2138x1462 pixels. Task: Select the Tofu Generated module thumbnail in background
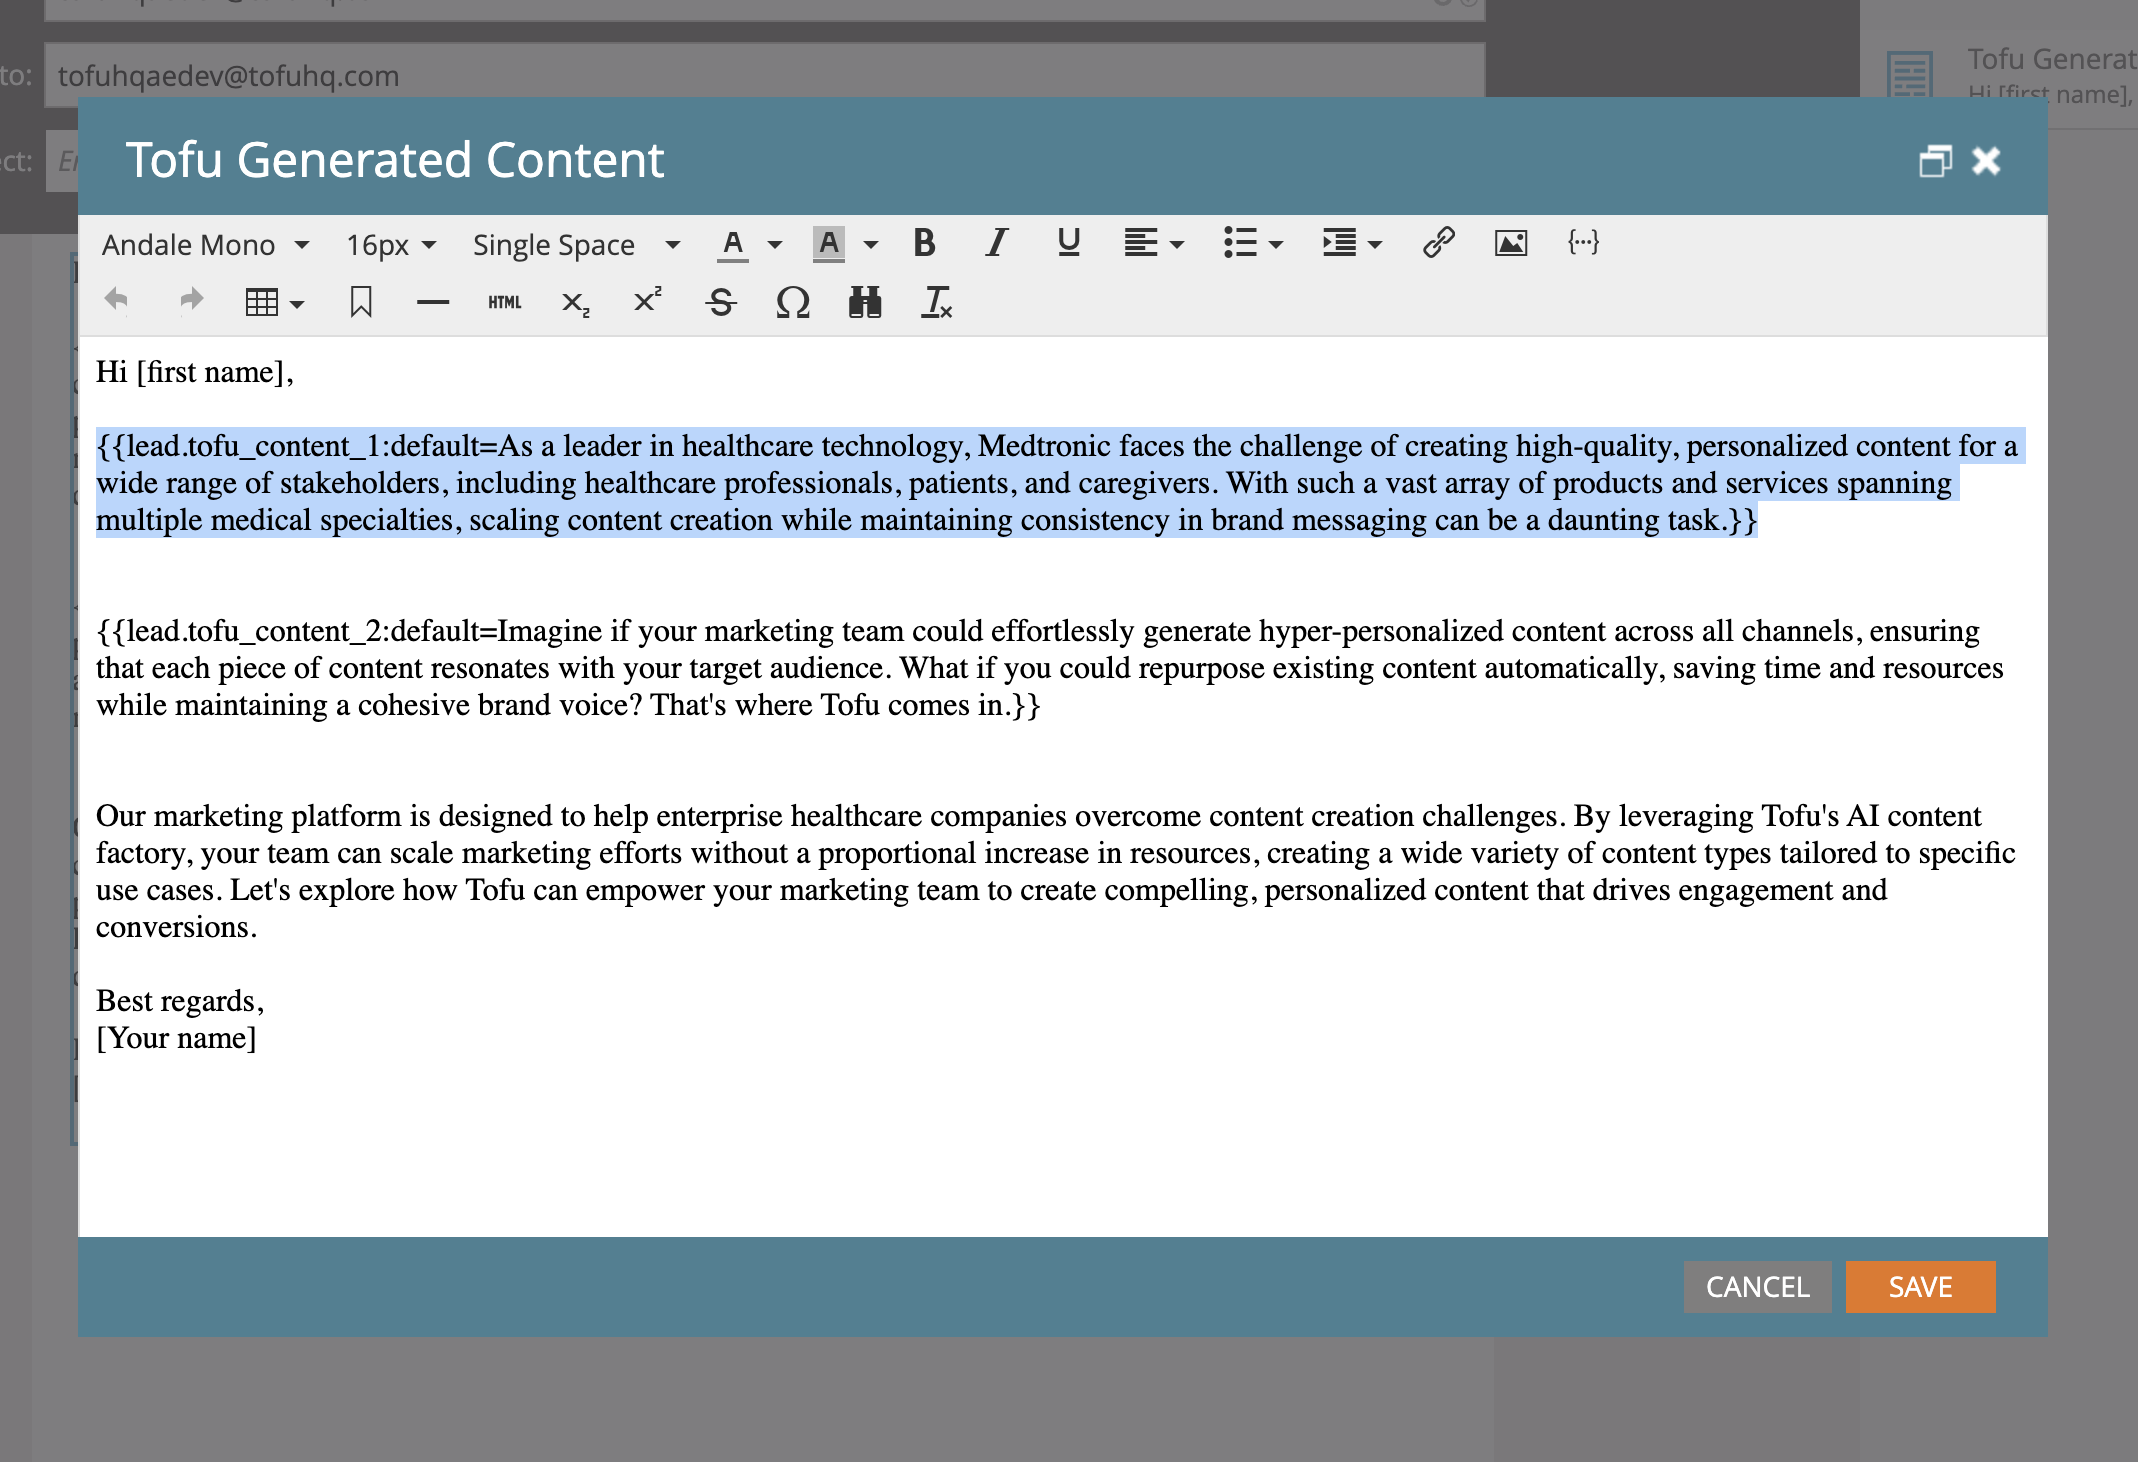pyautogui.click(x=1910, y=75)
